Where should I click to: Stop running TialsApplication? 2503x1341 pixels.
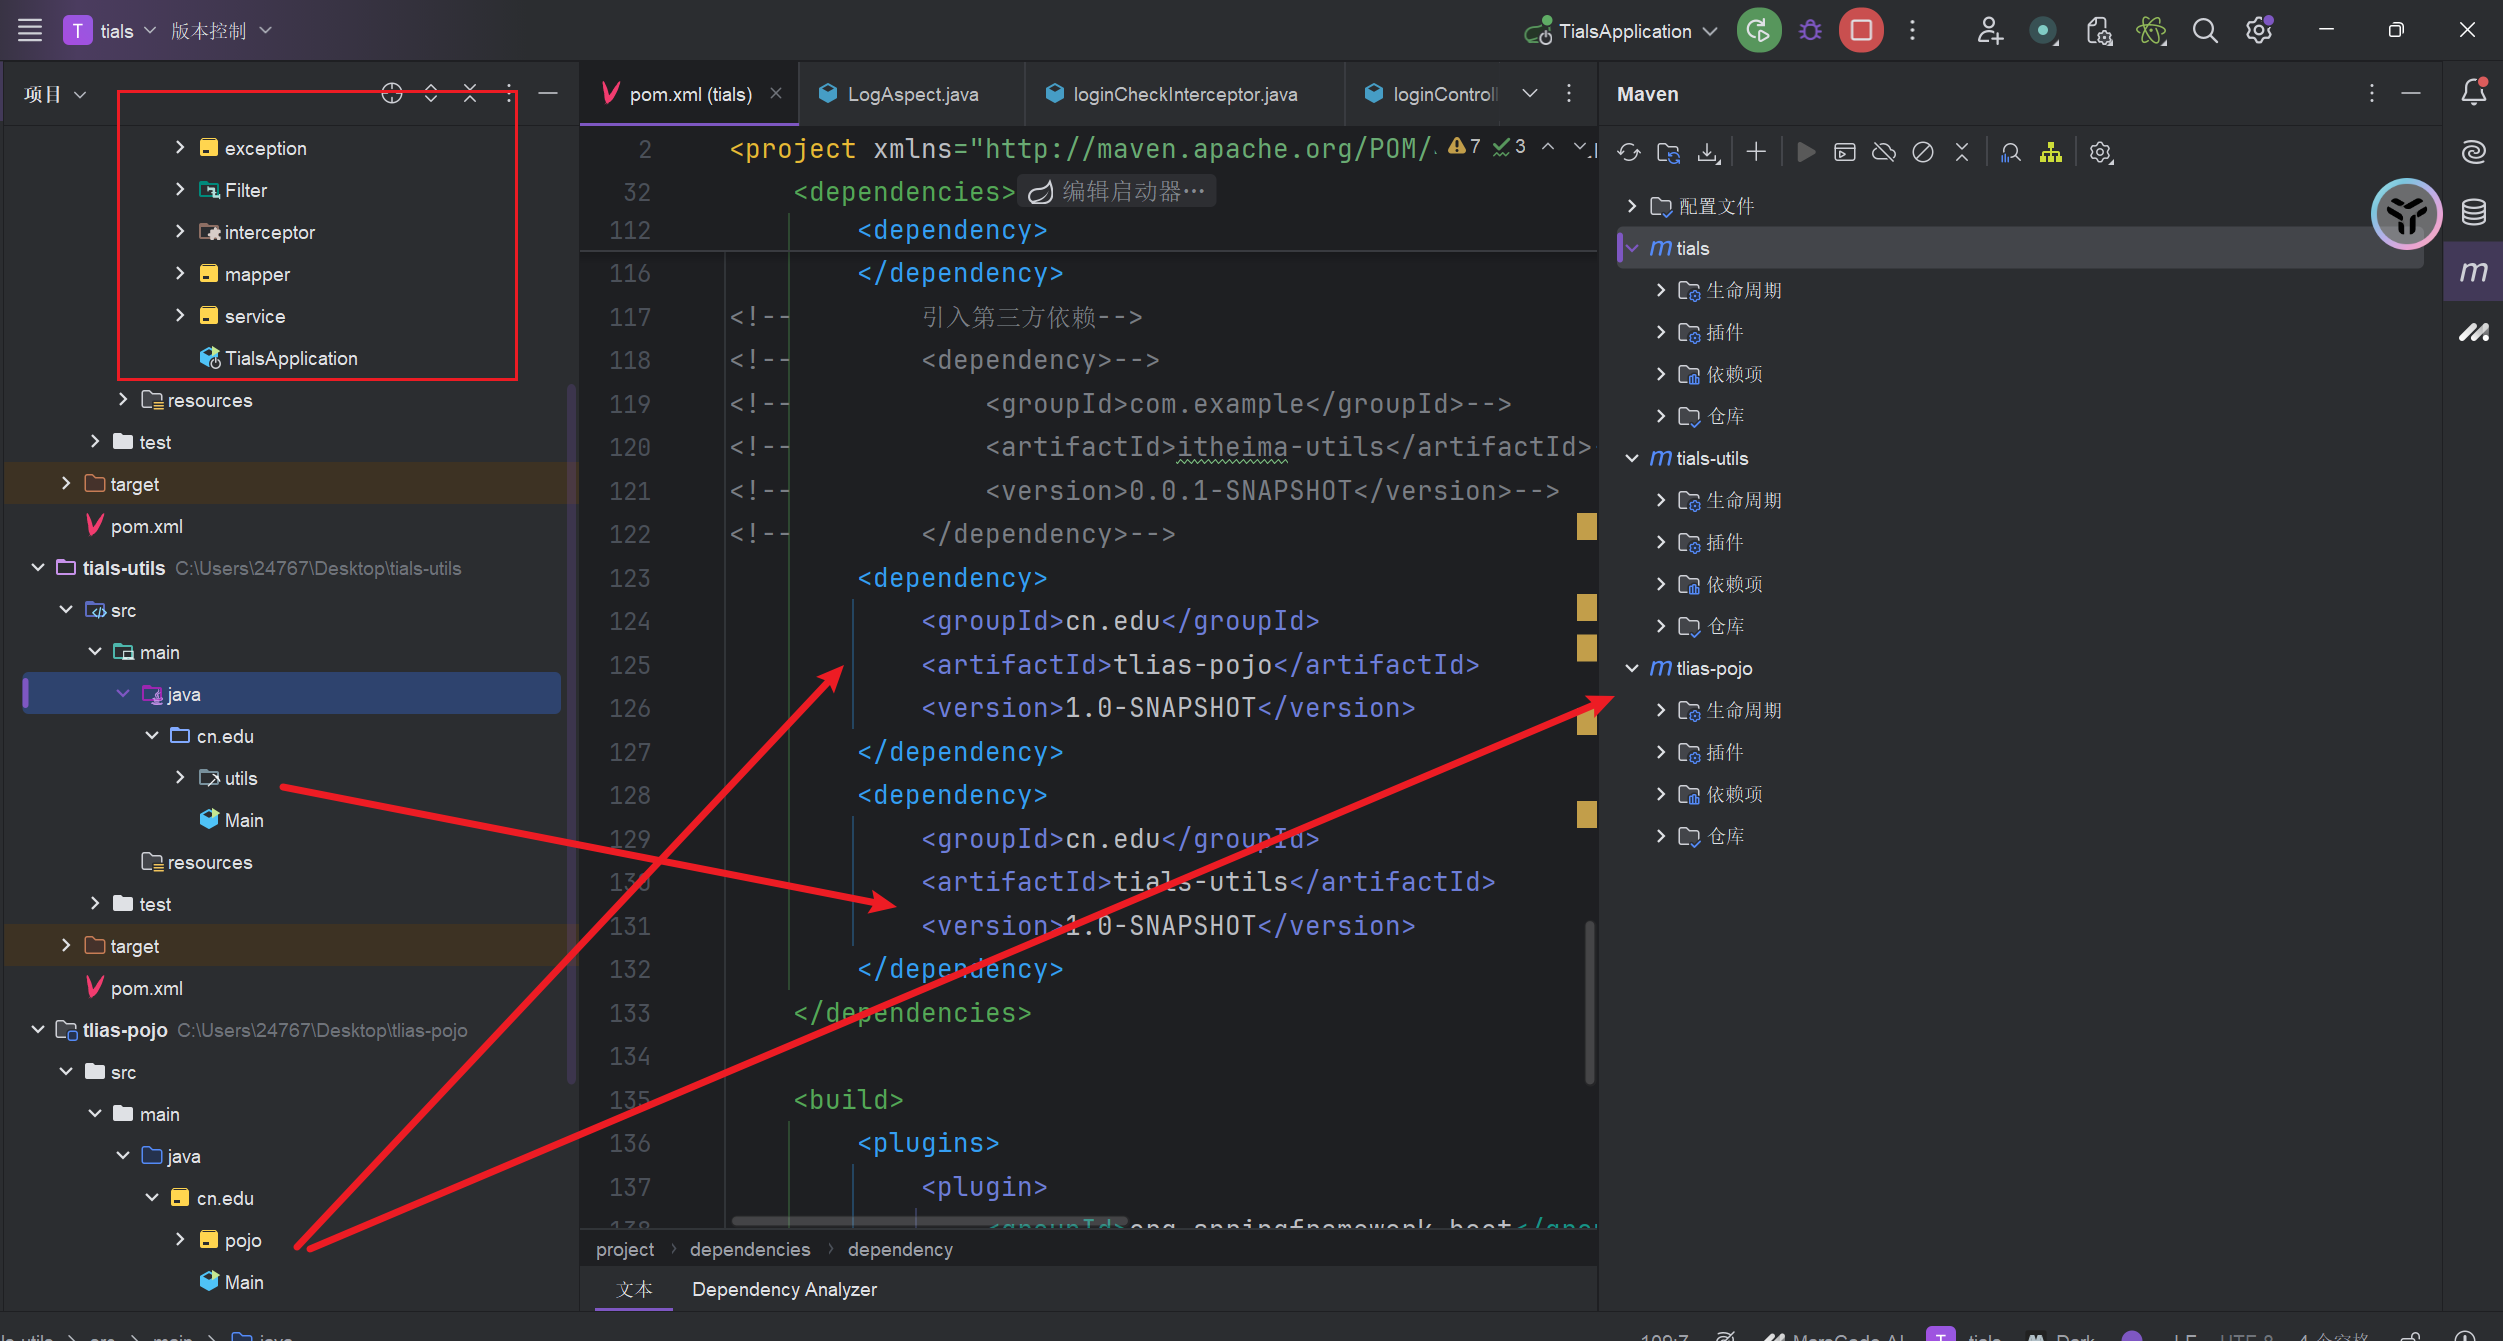[1861, 31]
